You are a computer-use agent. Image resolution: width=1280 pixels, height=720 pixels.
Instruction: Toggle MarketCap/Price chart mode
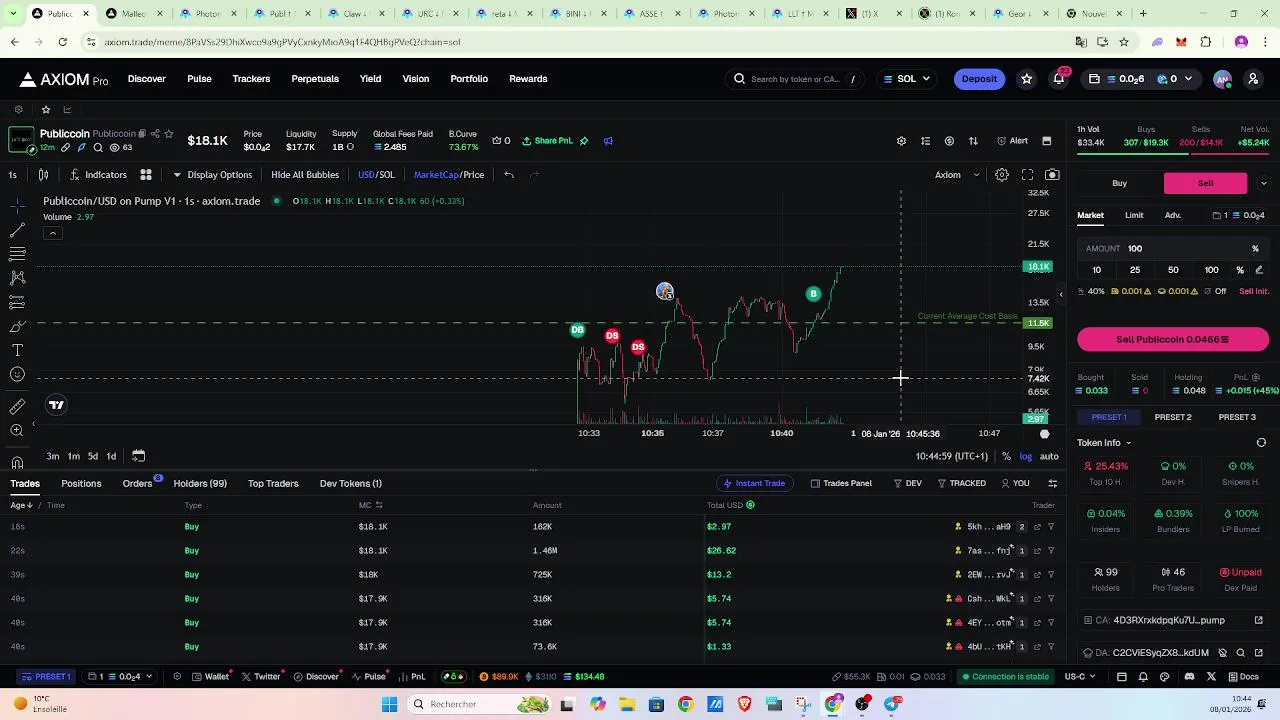tap(449, 175)
